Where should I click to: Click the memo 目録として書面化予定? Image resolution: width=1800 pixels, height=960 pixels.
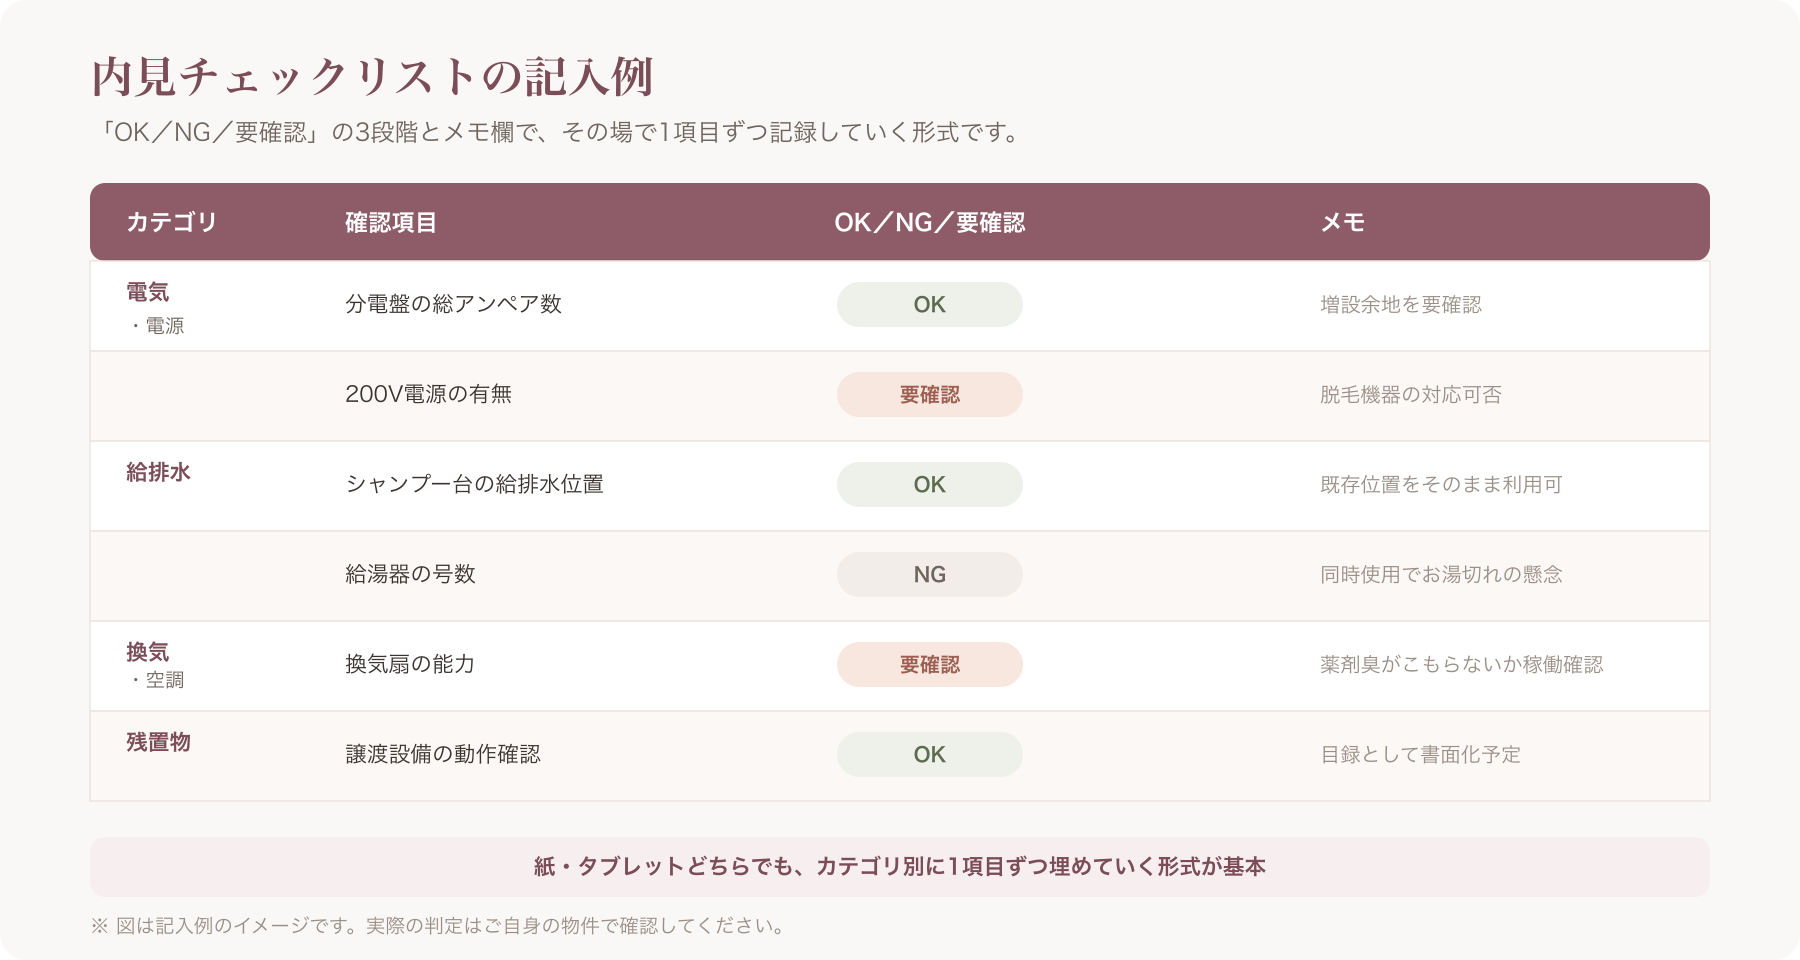pyautogui.click(x=1421, y=754)
